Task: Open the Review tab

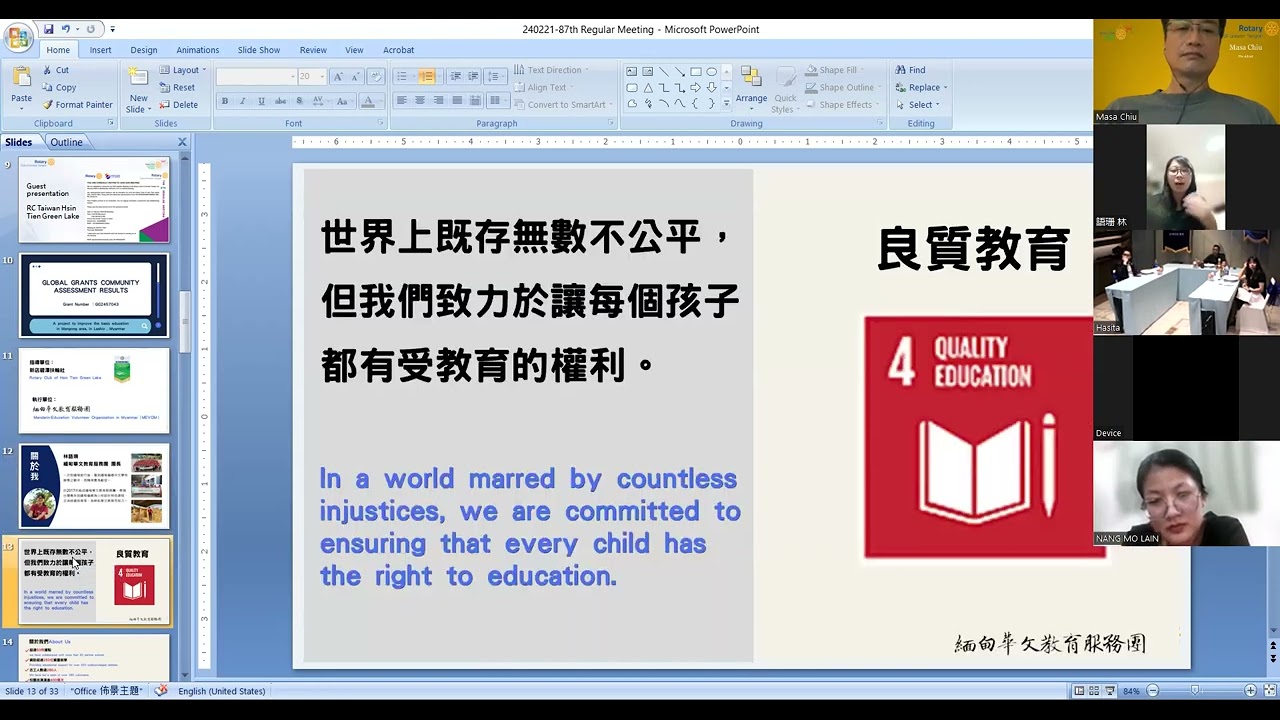Action: tap(313, 50)
